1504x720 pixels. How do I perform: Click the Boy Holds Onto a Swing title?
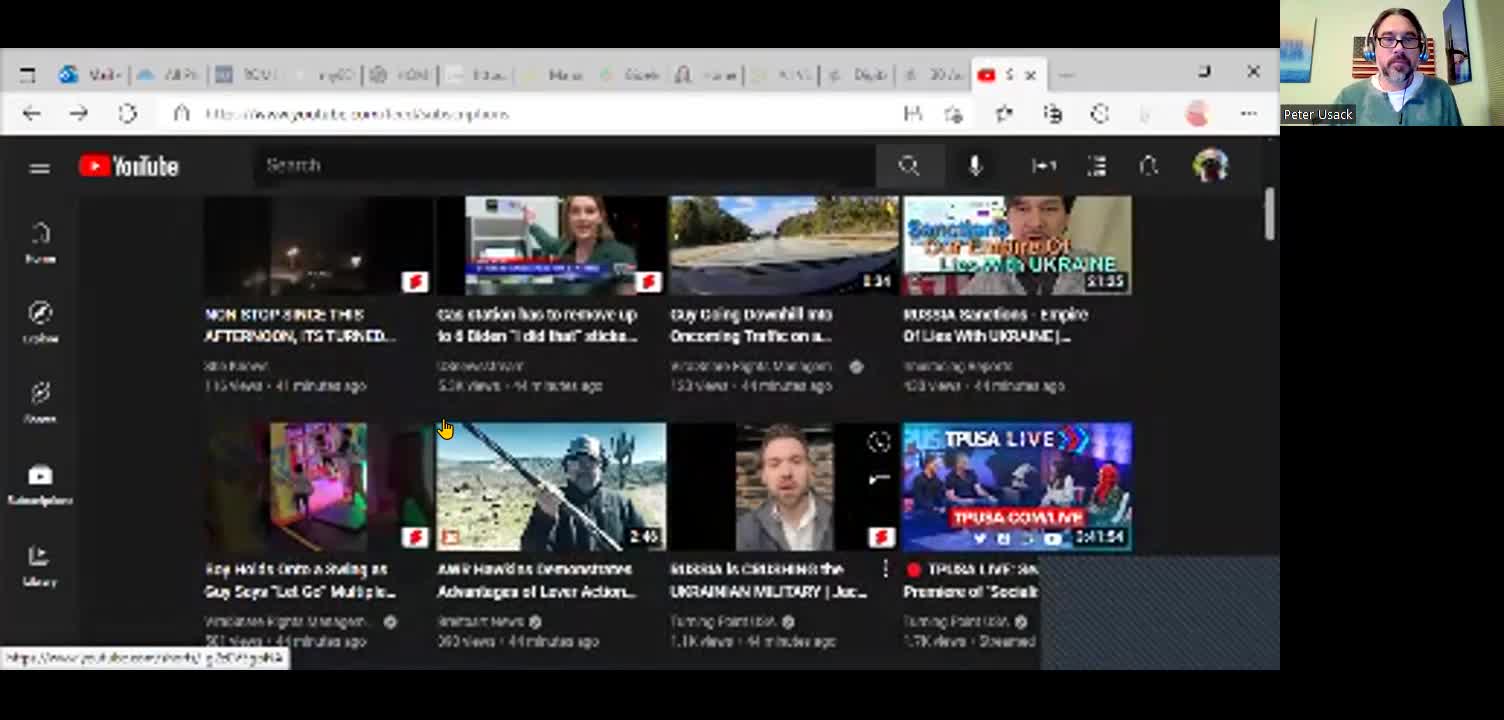300,580
